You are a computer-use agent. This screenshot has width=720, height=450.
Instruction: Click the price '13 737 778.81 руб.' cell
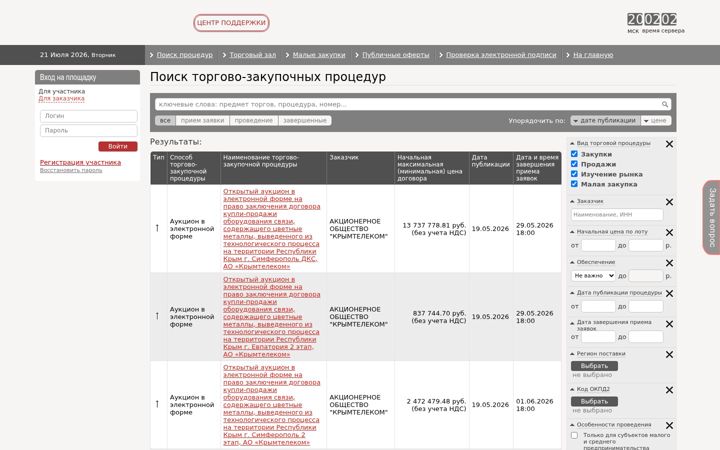click(x=434, y=229)
